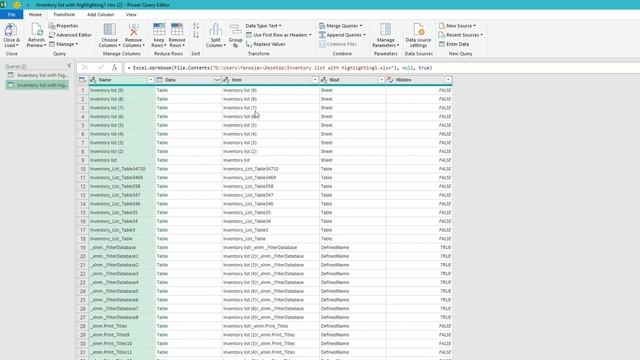Switch to the Transform tab
Image resolution: width=640 pixels, height=360 pixels.
(x=64, y=15)
